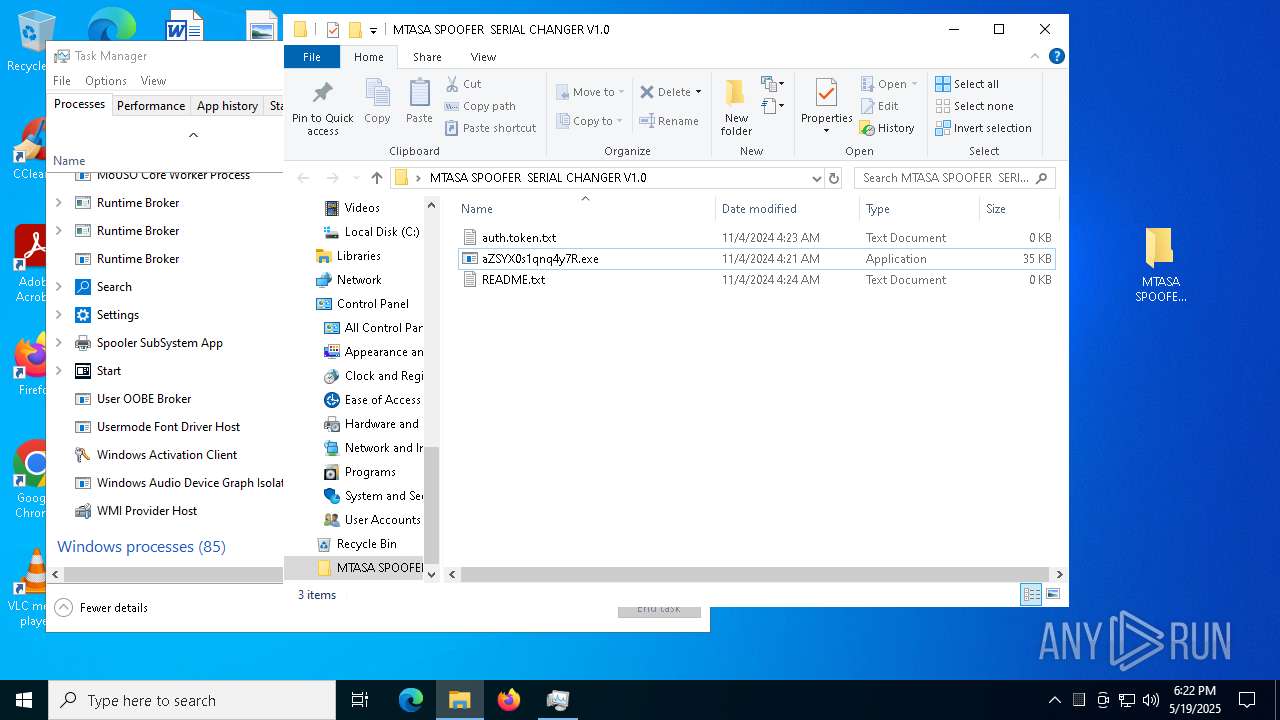Click the Help question mark icon

tap(1056, 57)
